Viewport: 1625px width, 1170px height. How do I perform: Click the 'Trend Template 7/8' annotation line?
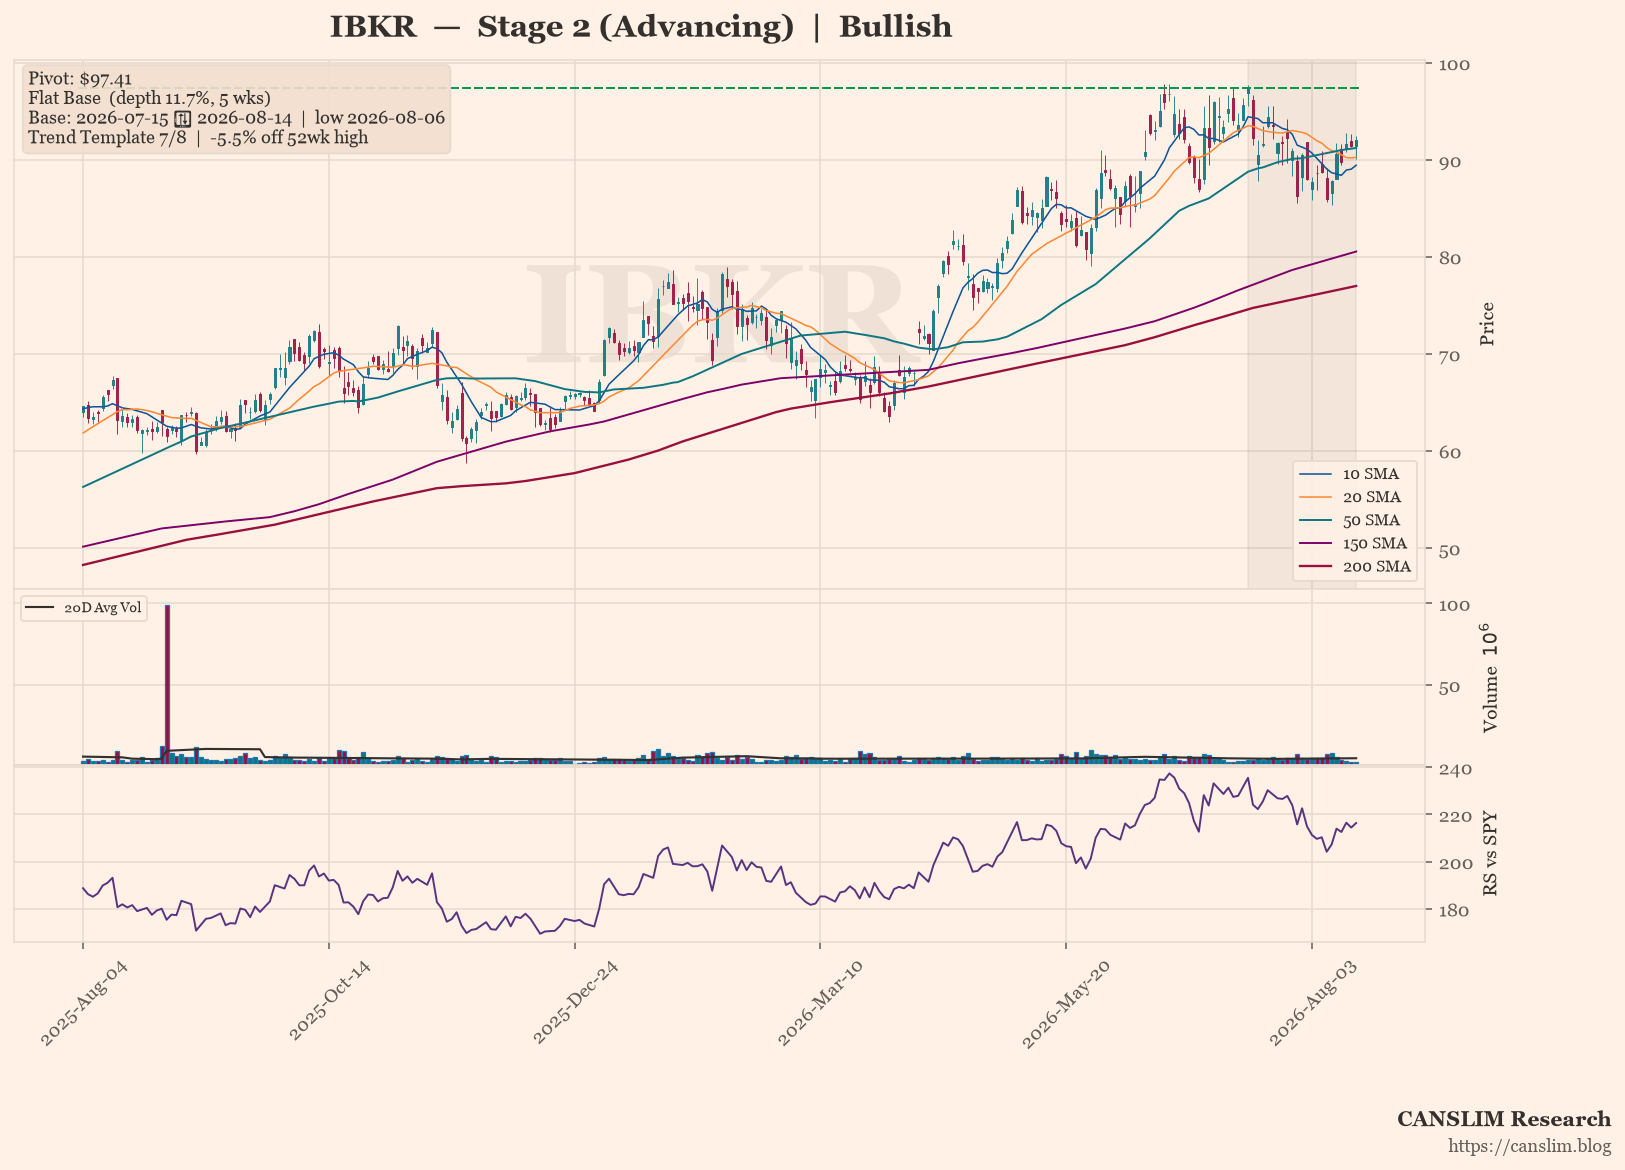click(198, 137)
